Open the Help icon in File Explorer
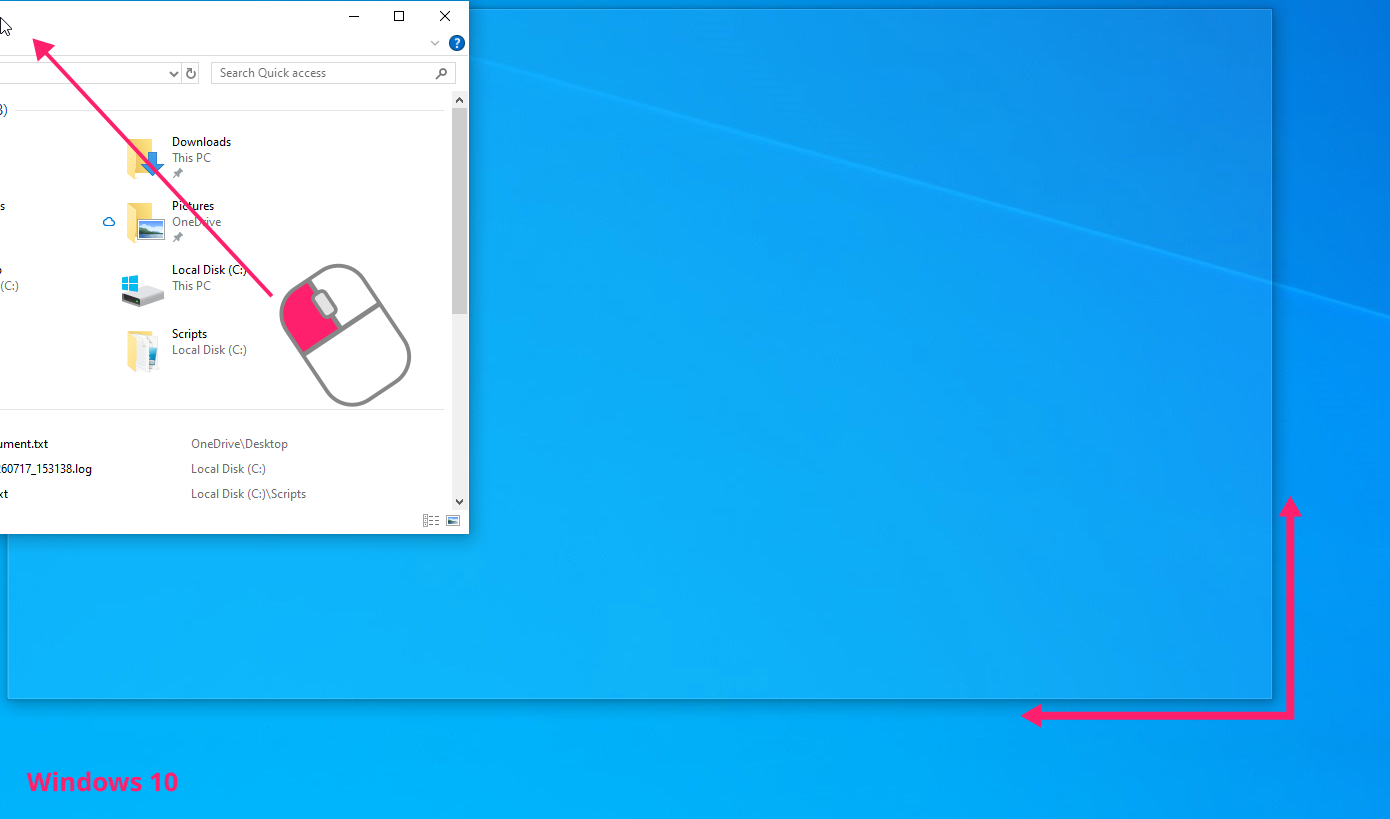Viewport: 1390px width, 819px height. pyautogui.click(x=457, y=43)
